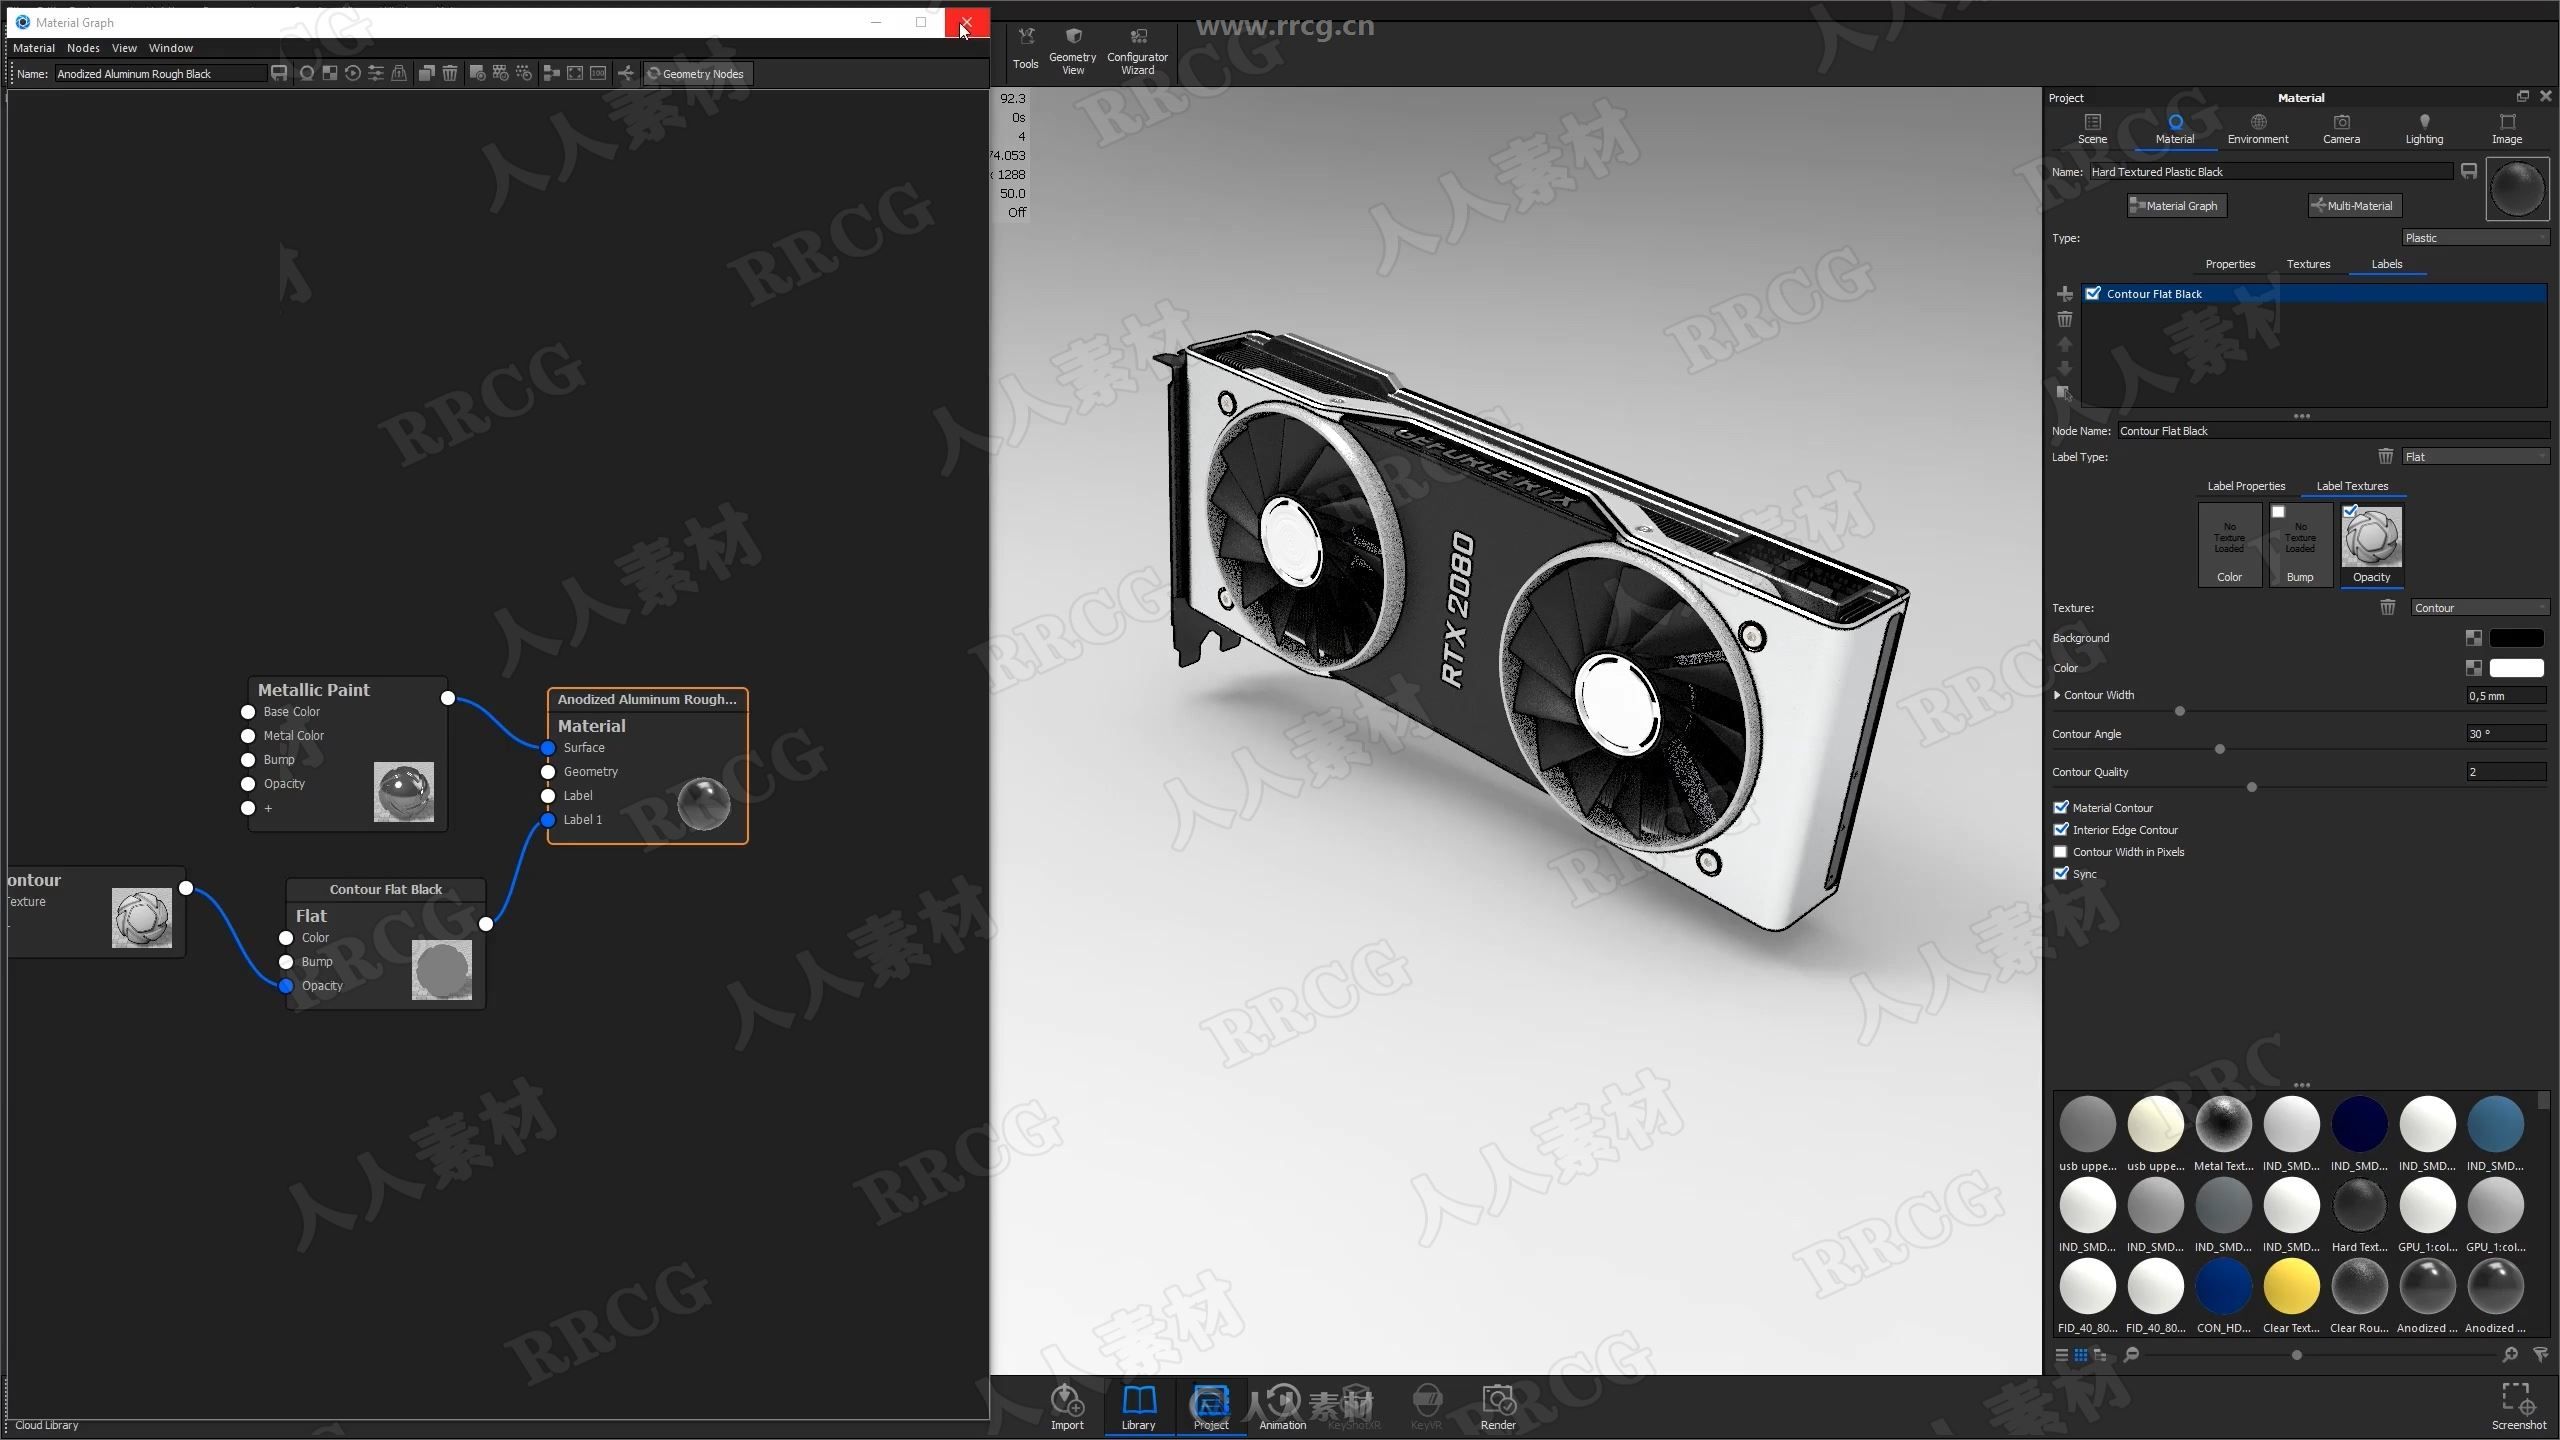The width and height of the screenshot is (2560, 1440).
Task: Switch material swatches to grid view
Action: (x=2081, y=1355)
